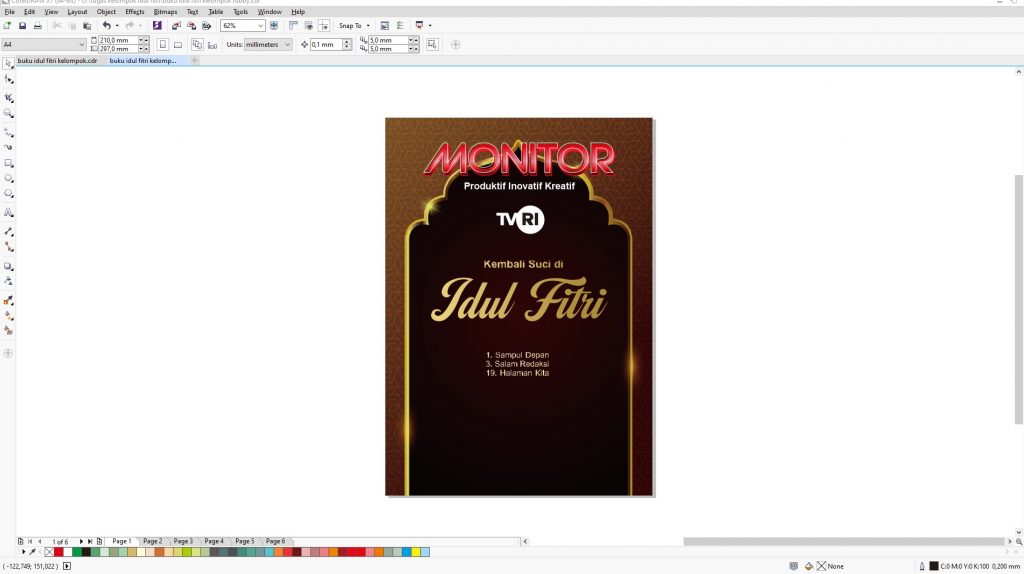Set page to Landscape orientation
This screenshot has width=1024, height=574.
pos(178,44)
